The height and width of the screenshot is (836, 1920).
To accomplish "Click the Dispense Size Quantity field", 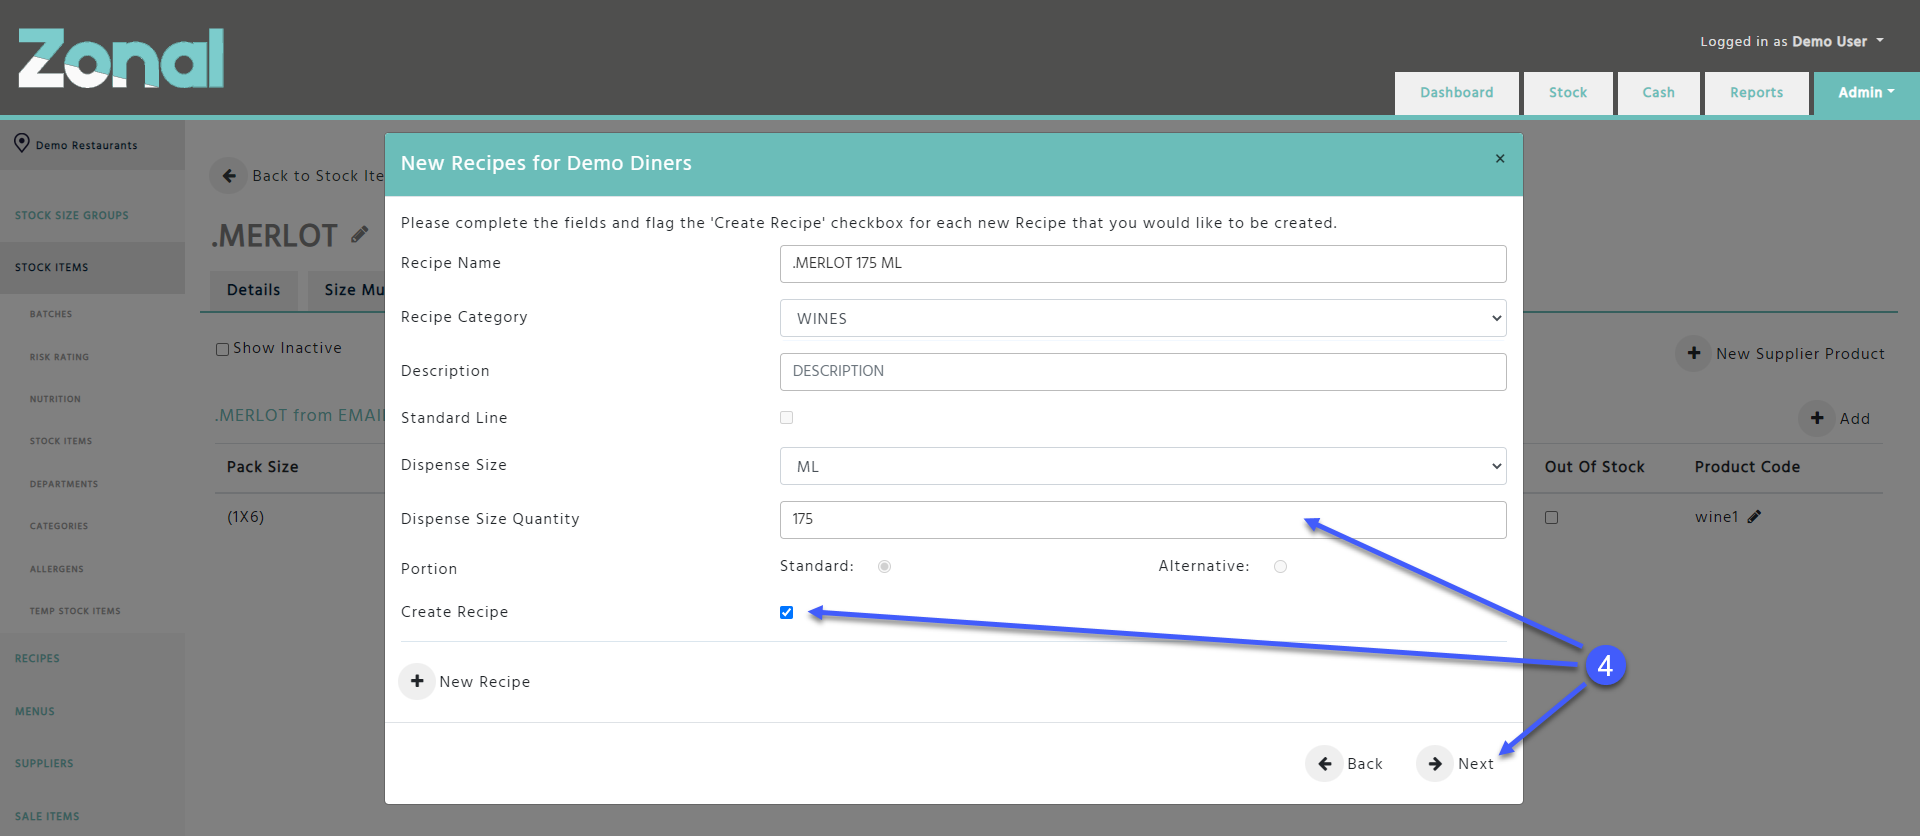I will tap(1143, 520).
